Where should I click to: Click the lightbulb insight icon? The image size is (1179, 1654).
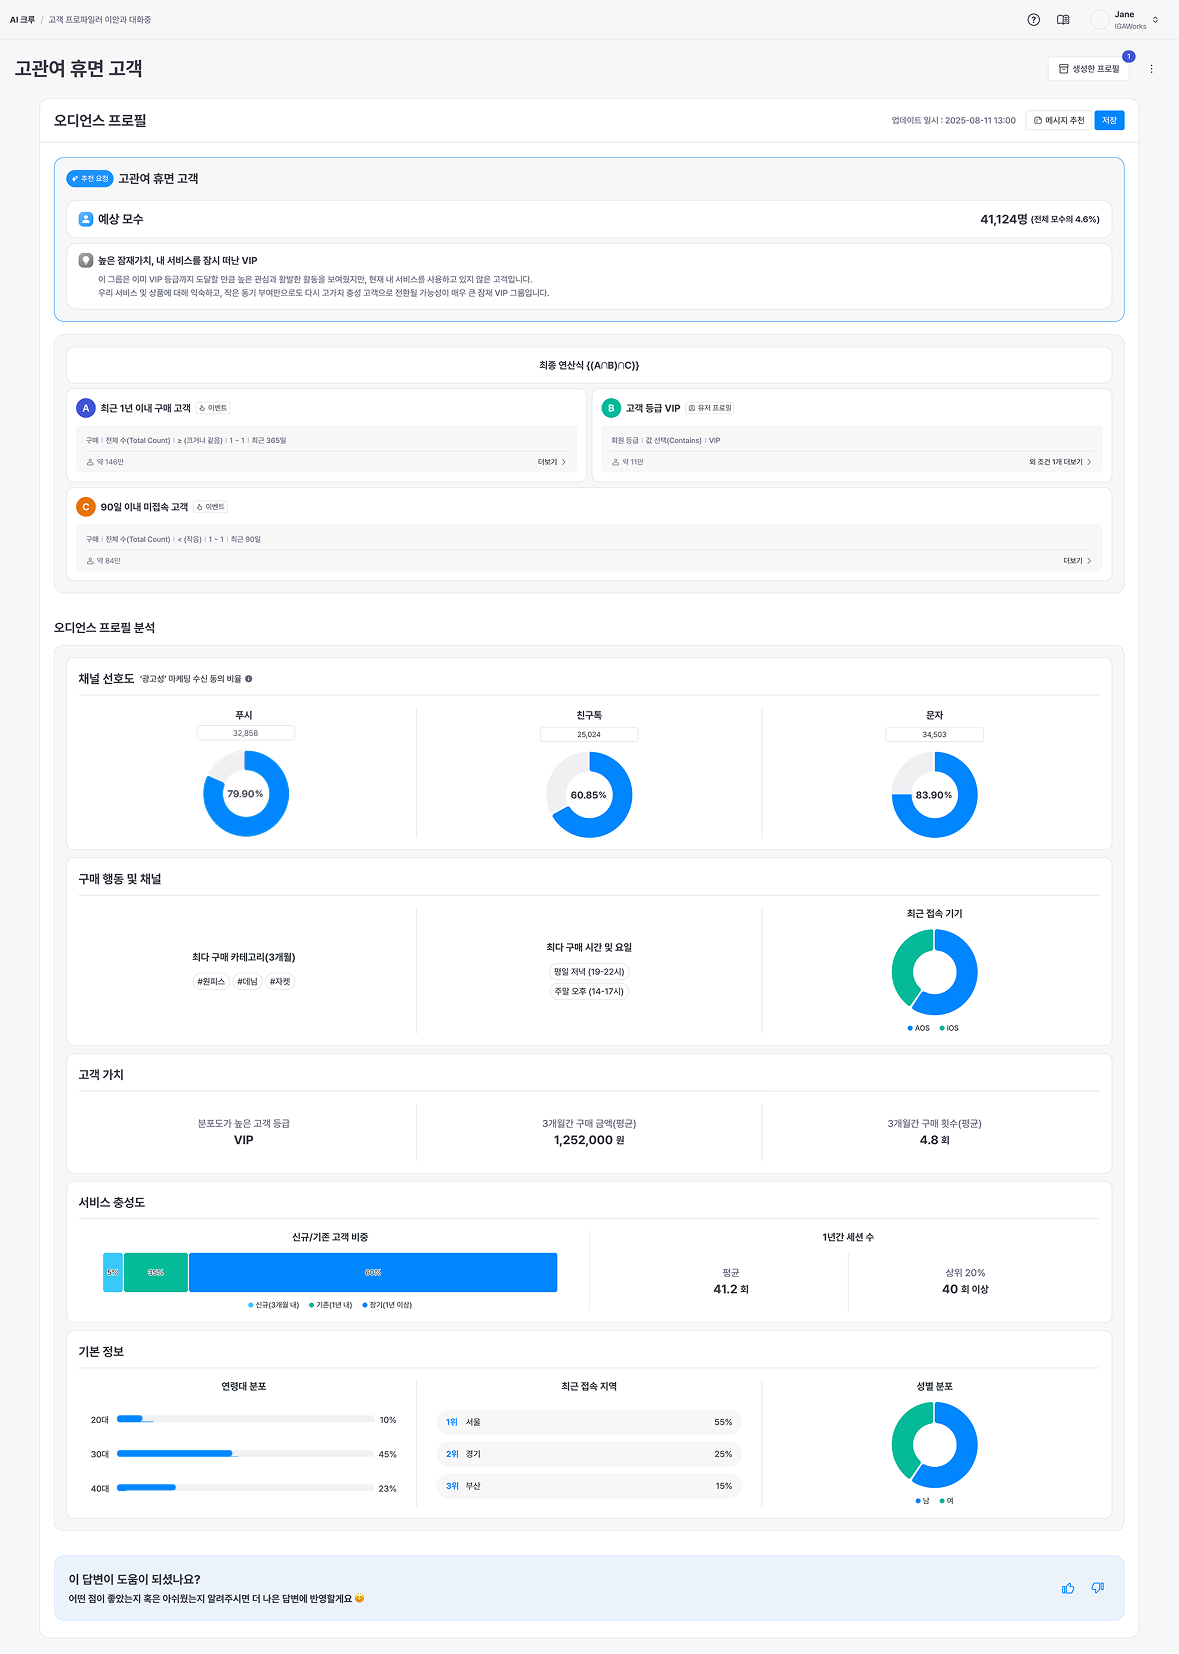pyautogui.click(x=86, y=260)
